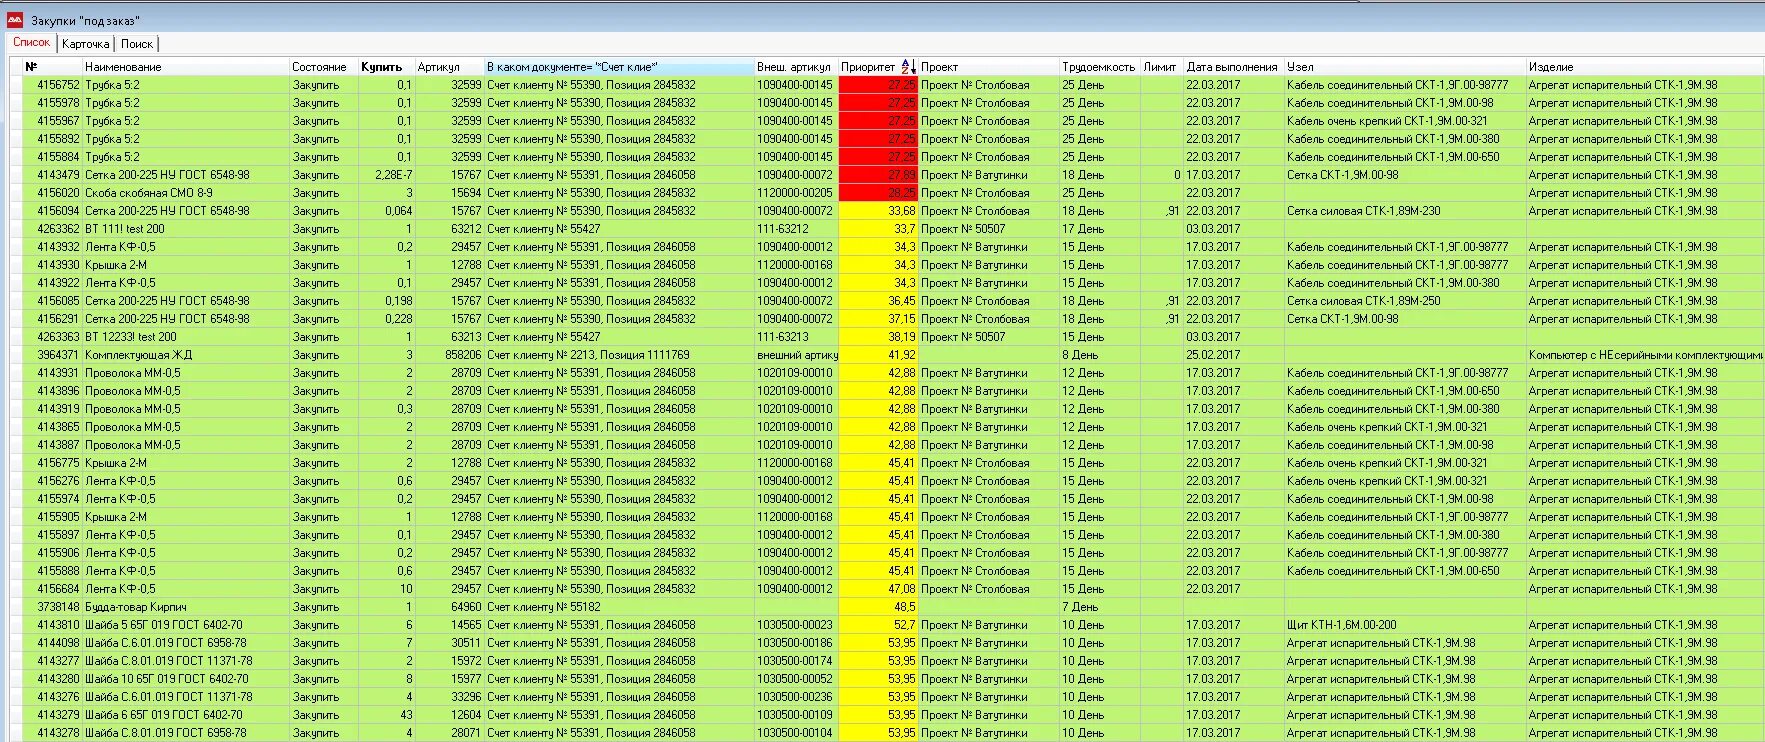Select the 'Скоба скобяная СМО 8-9' item

[149, 193]
